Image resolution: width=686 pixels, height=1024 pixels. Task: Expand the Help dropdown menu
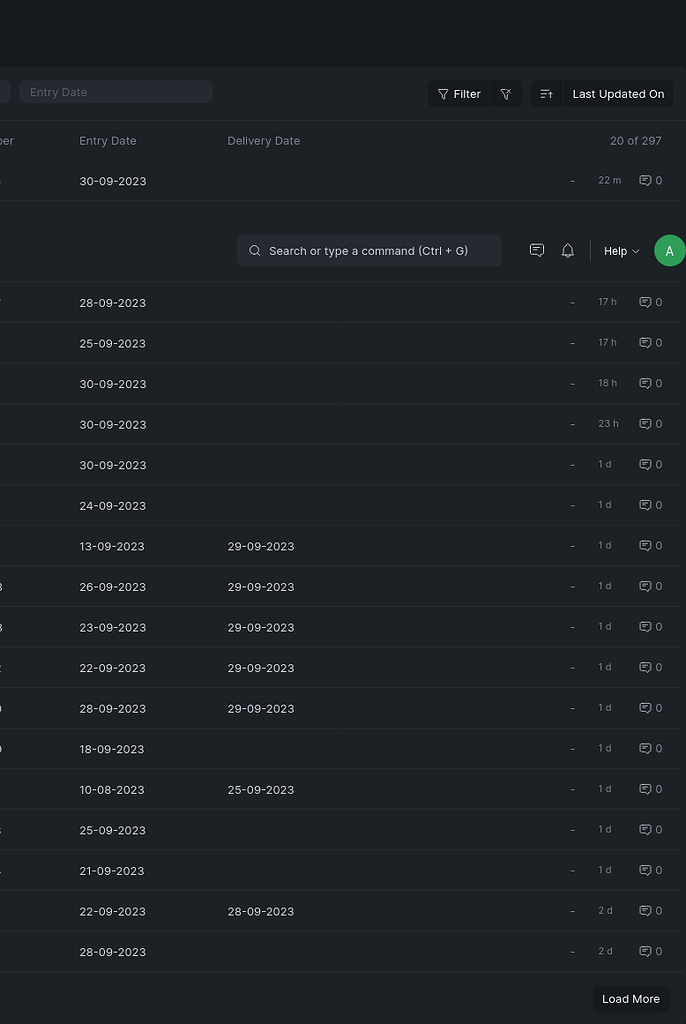tap(621, 251)
